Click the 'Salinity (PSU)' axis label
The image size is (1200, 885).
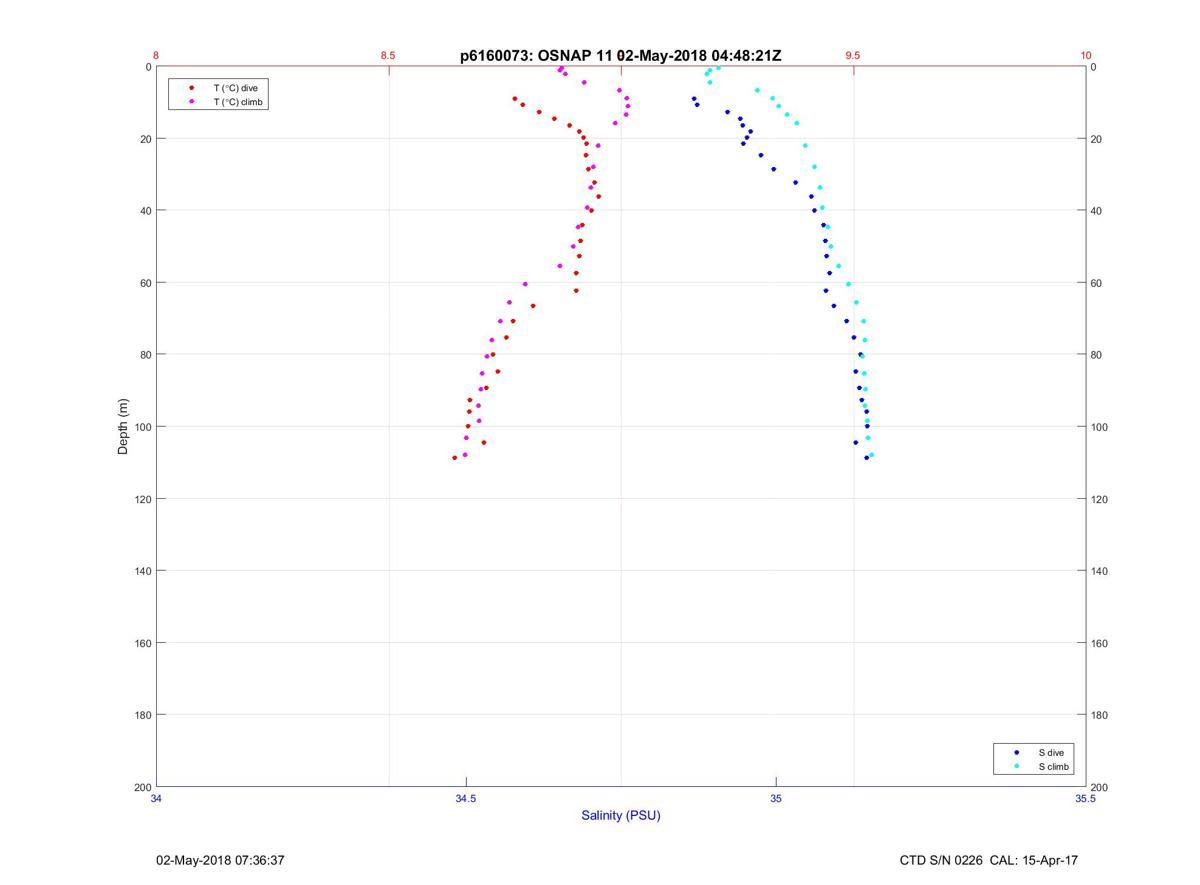tap(621, 815)
